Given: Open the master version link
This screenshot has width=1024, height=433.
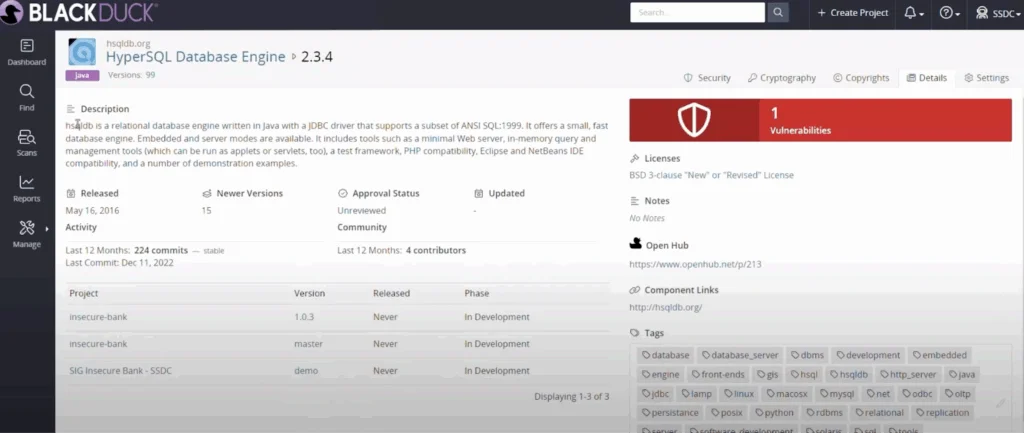Looking at the screenshot, I should pos(308,344).
